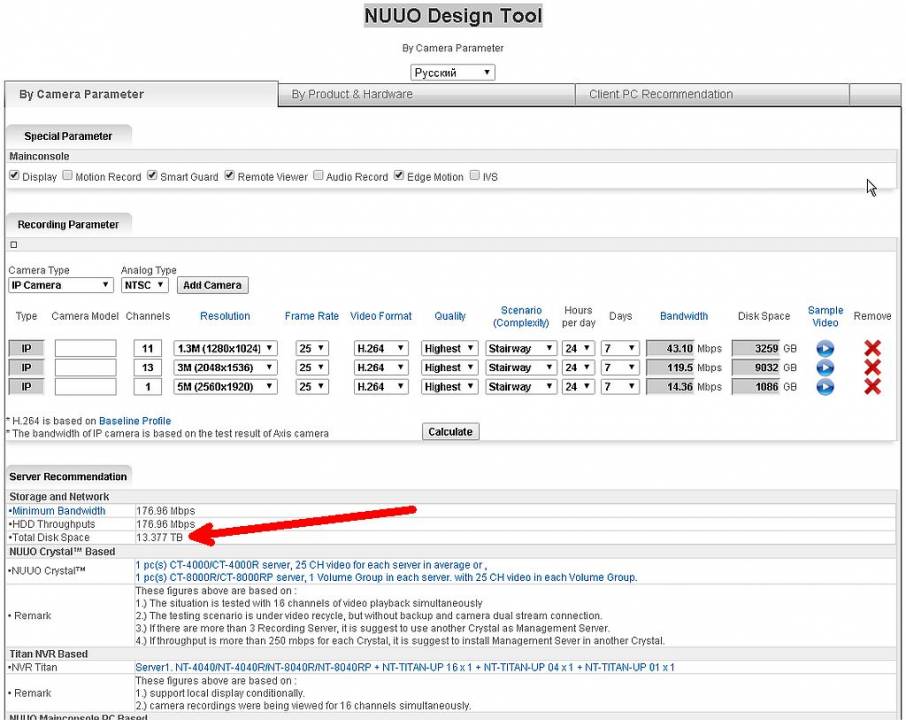Click the Calculate button
This screenshot has height=720, width=906.
(x=451, y=432)
